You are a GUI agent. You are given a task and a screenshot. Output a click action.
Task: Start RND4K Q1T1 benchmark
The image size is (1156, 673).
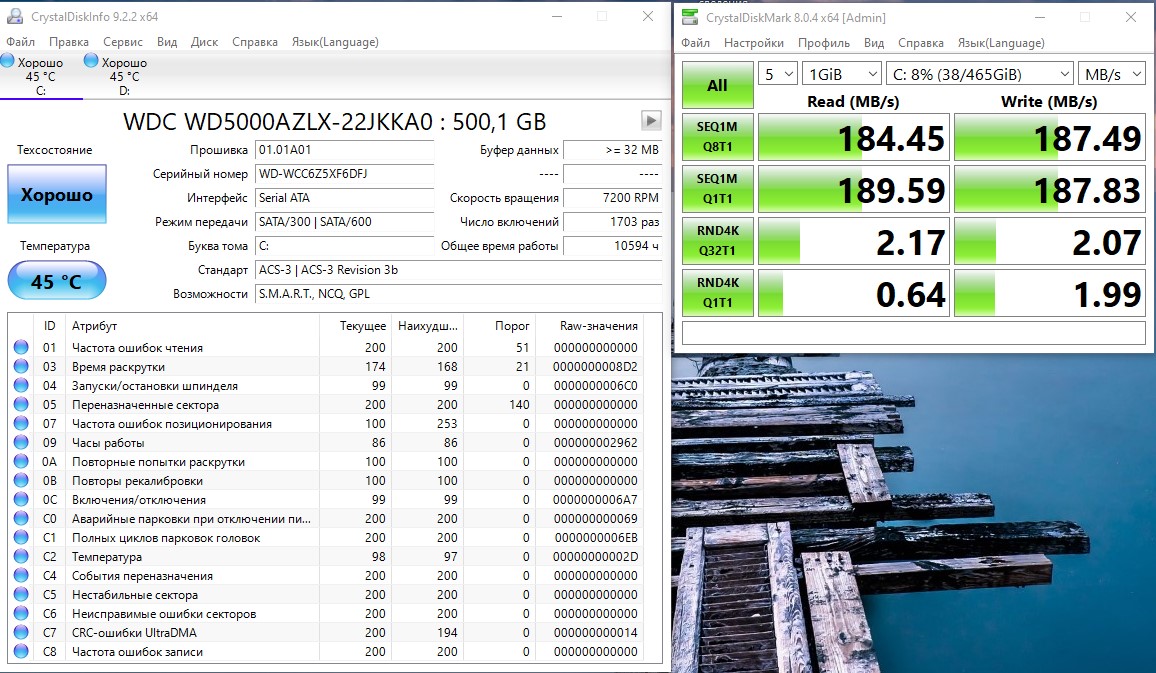717,293
